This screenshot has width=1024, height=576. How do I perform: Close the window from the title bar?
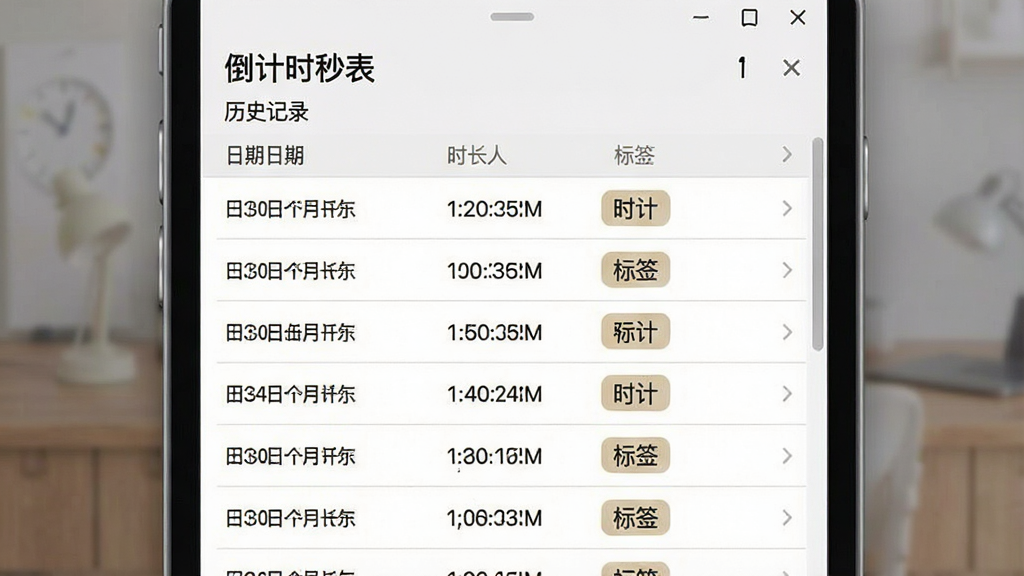click(x=797, y=18)
